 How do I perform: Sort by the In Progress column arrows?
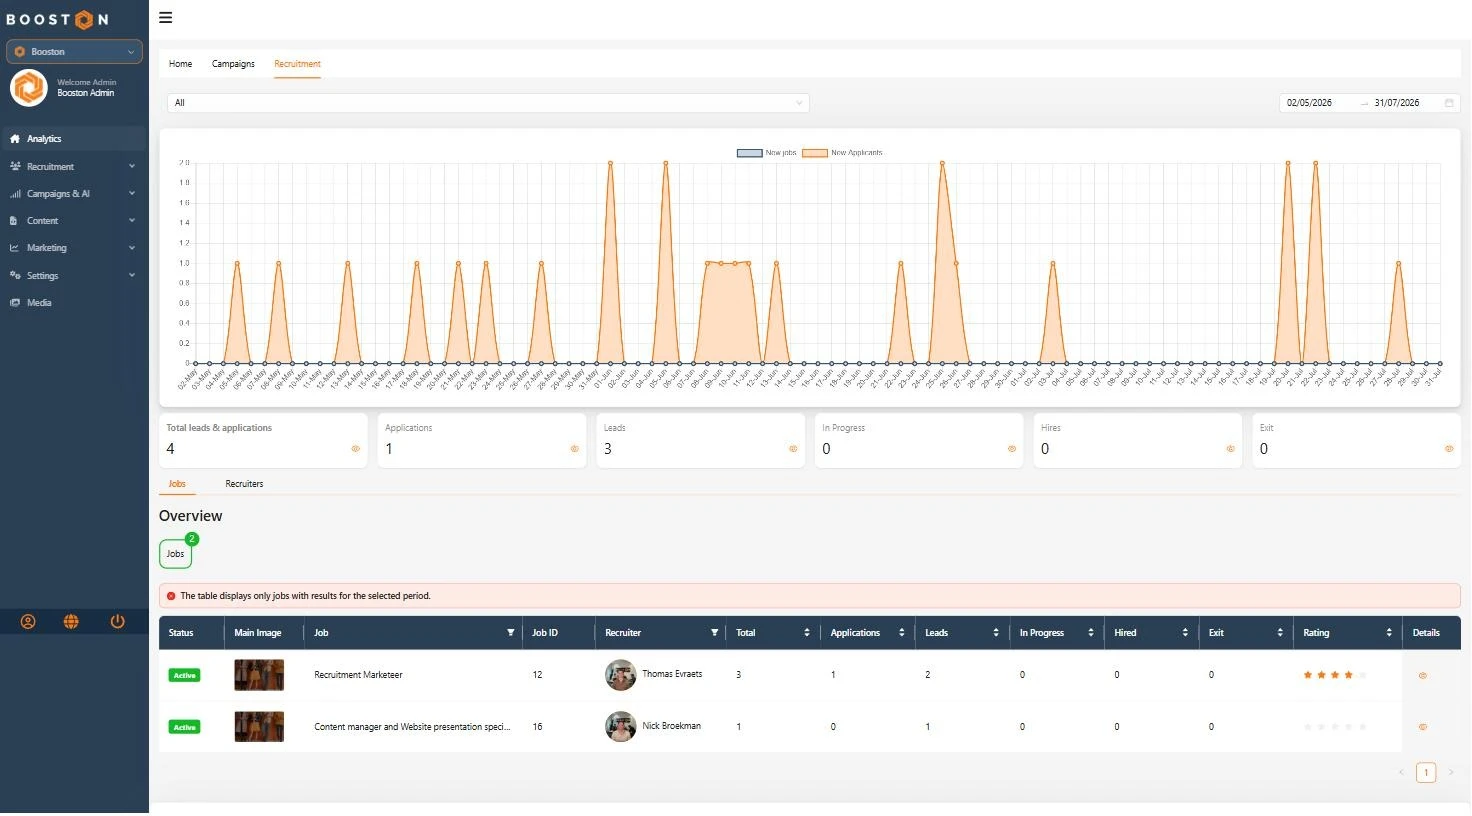pos(1091,633)
